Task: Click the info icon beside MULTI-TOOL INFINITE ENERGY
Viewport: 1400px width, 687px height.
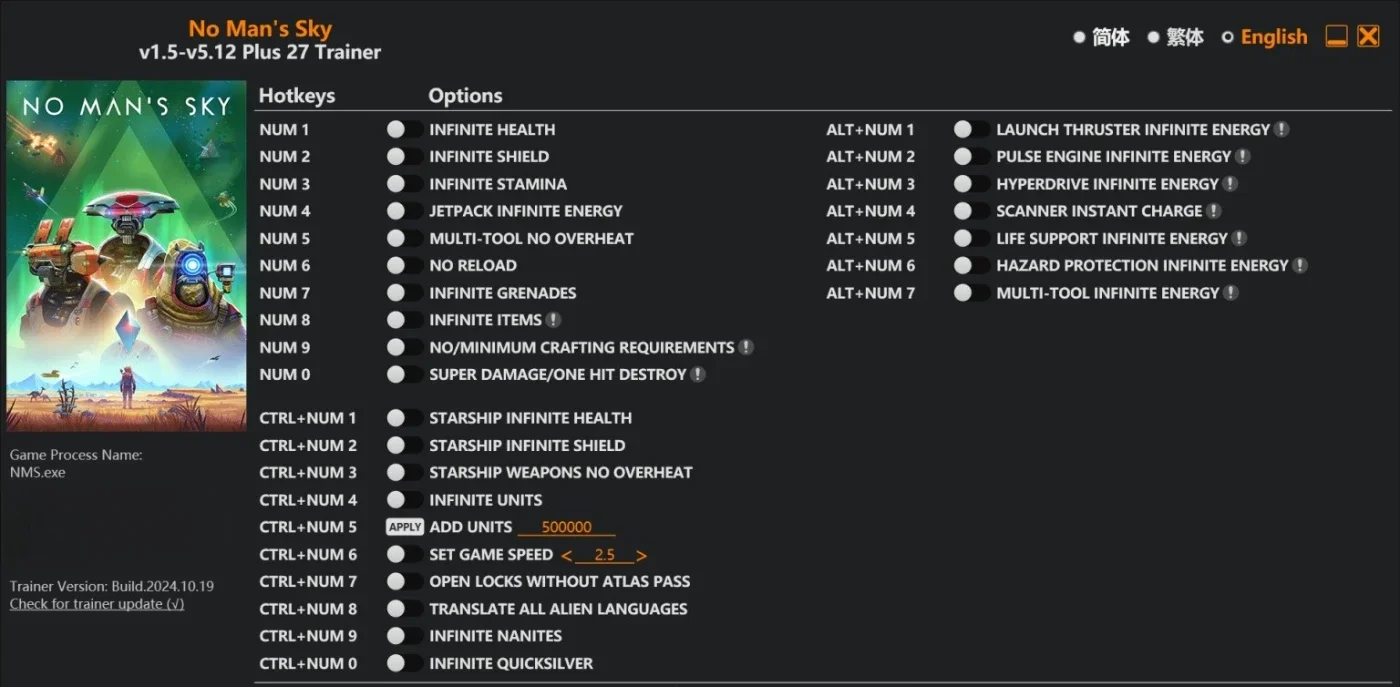Action: (1232, 293)
